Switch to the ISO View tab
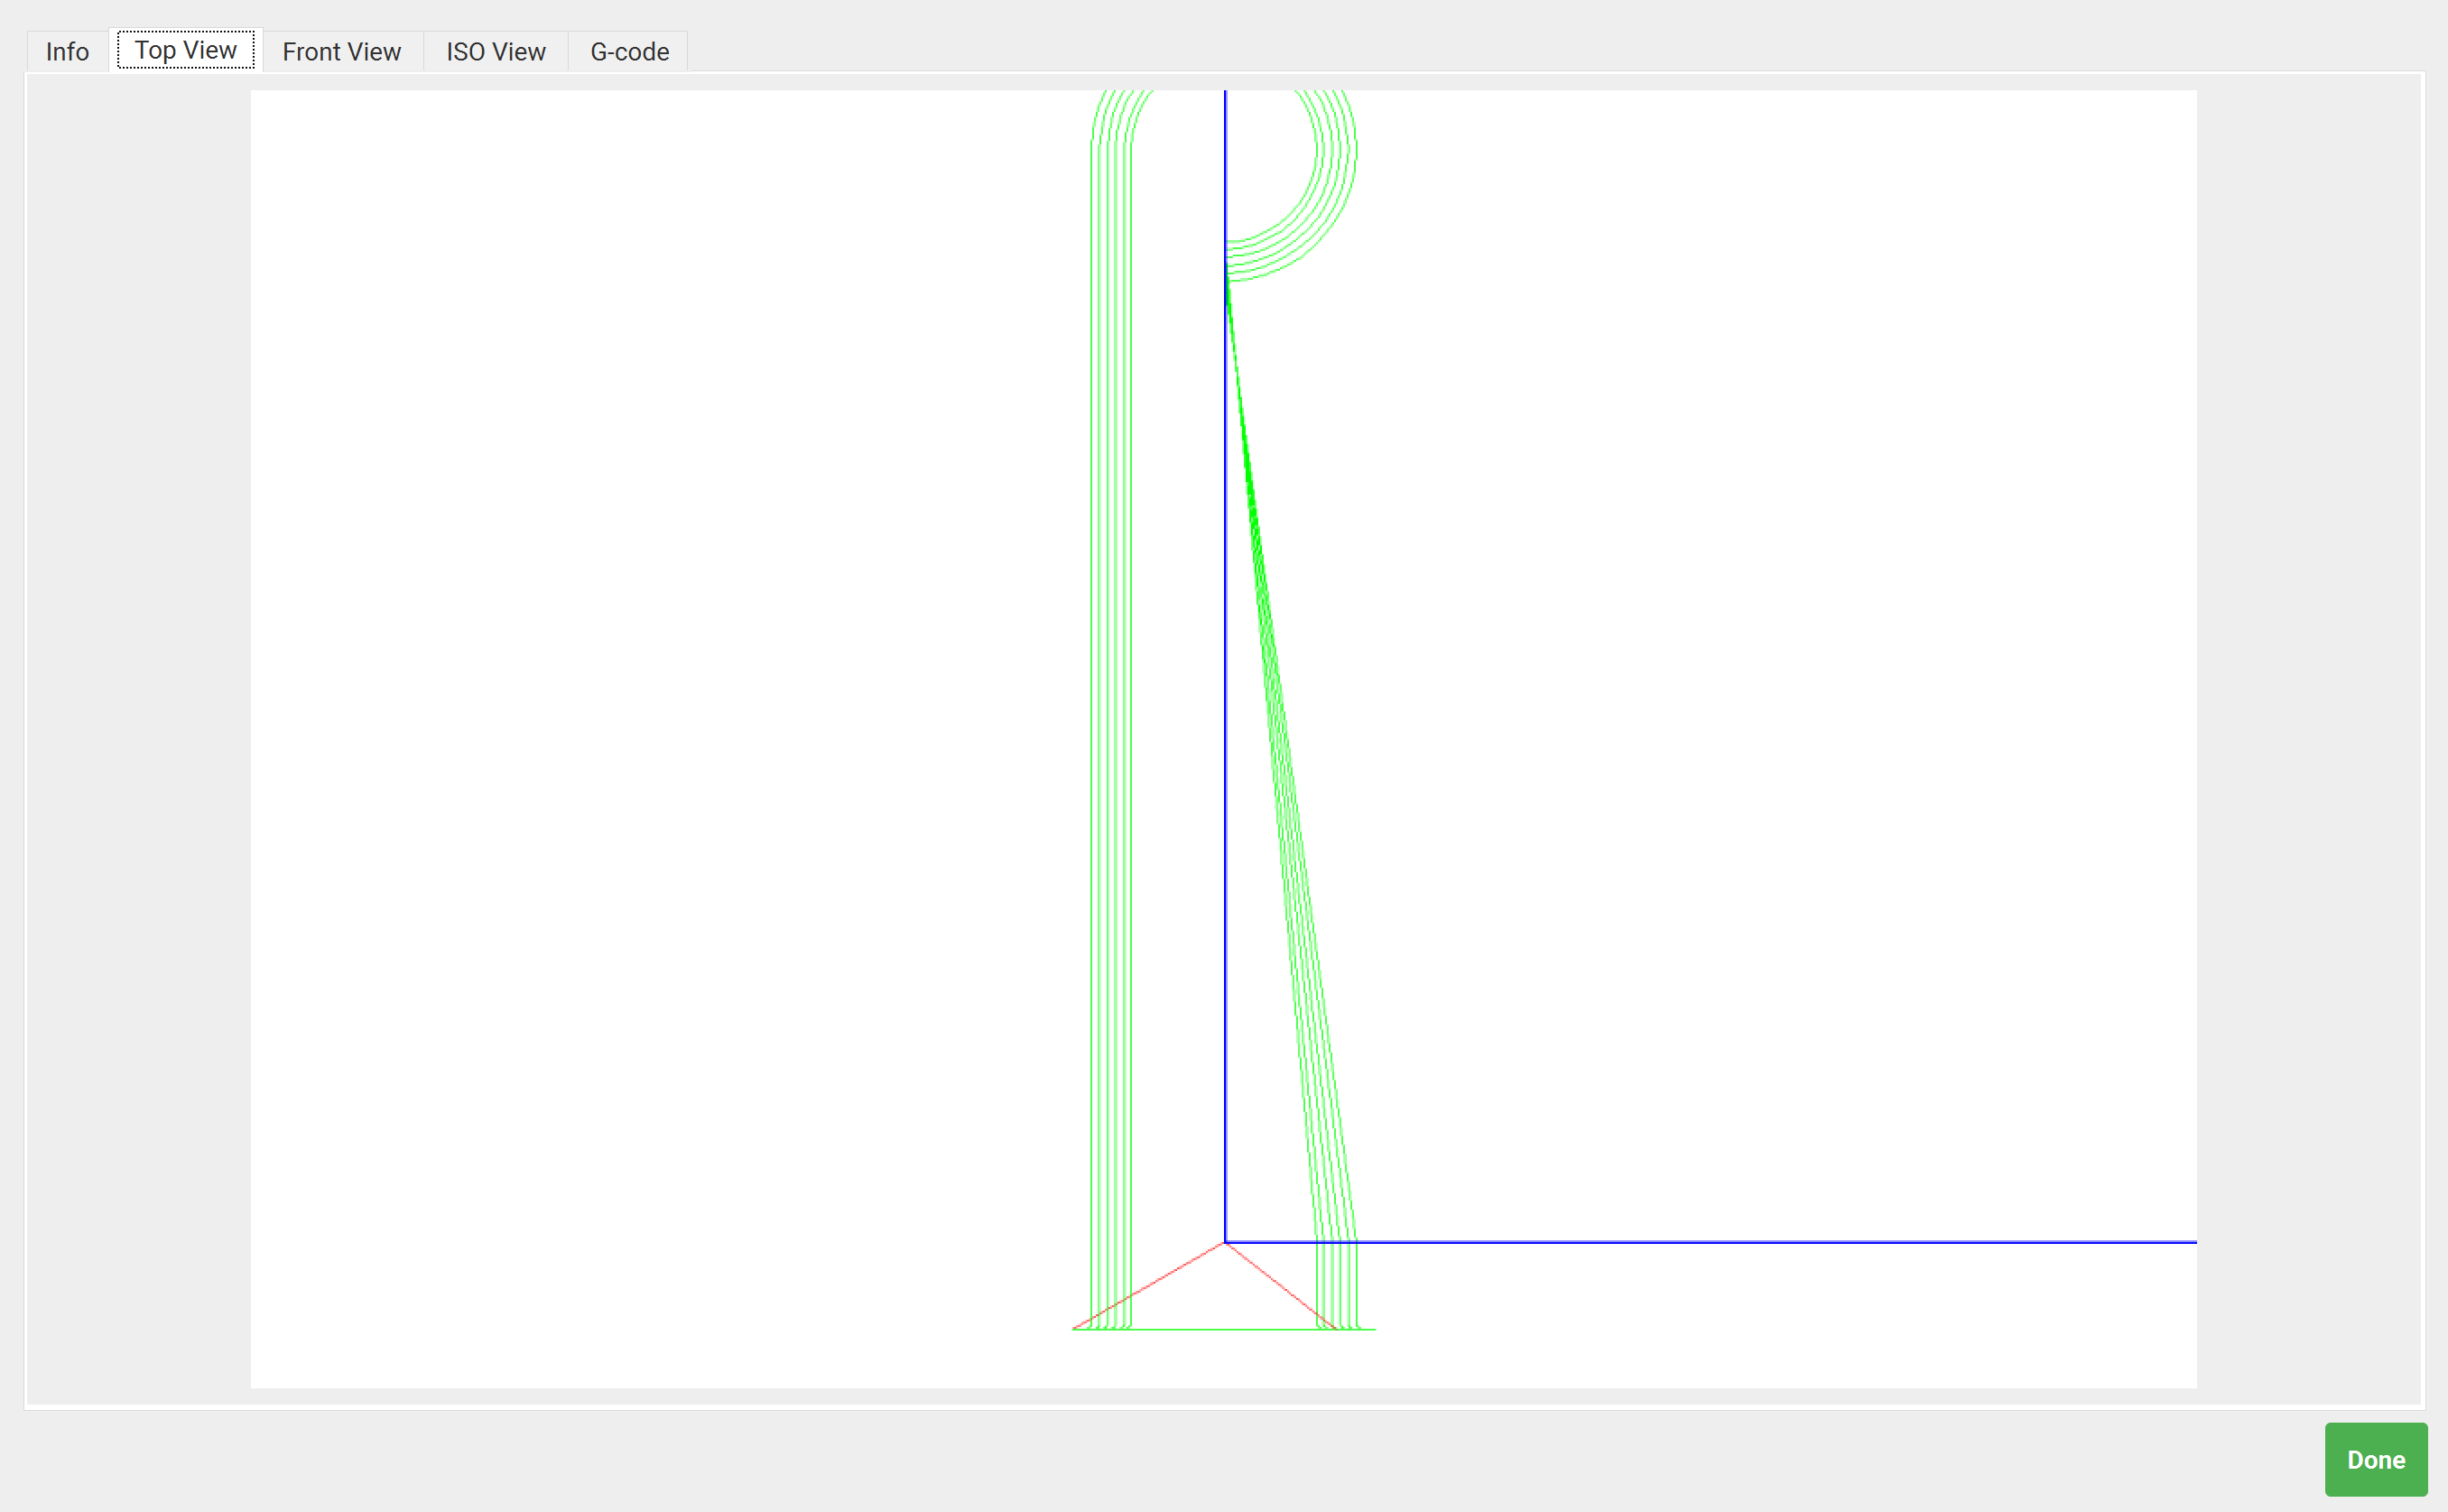 point(495,51)
